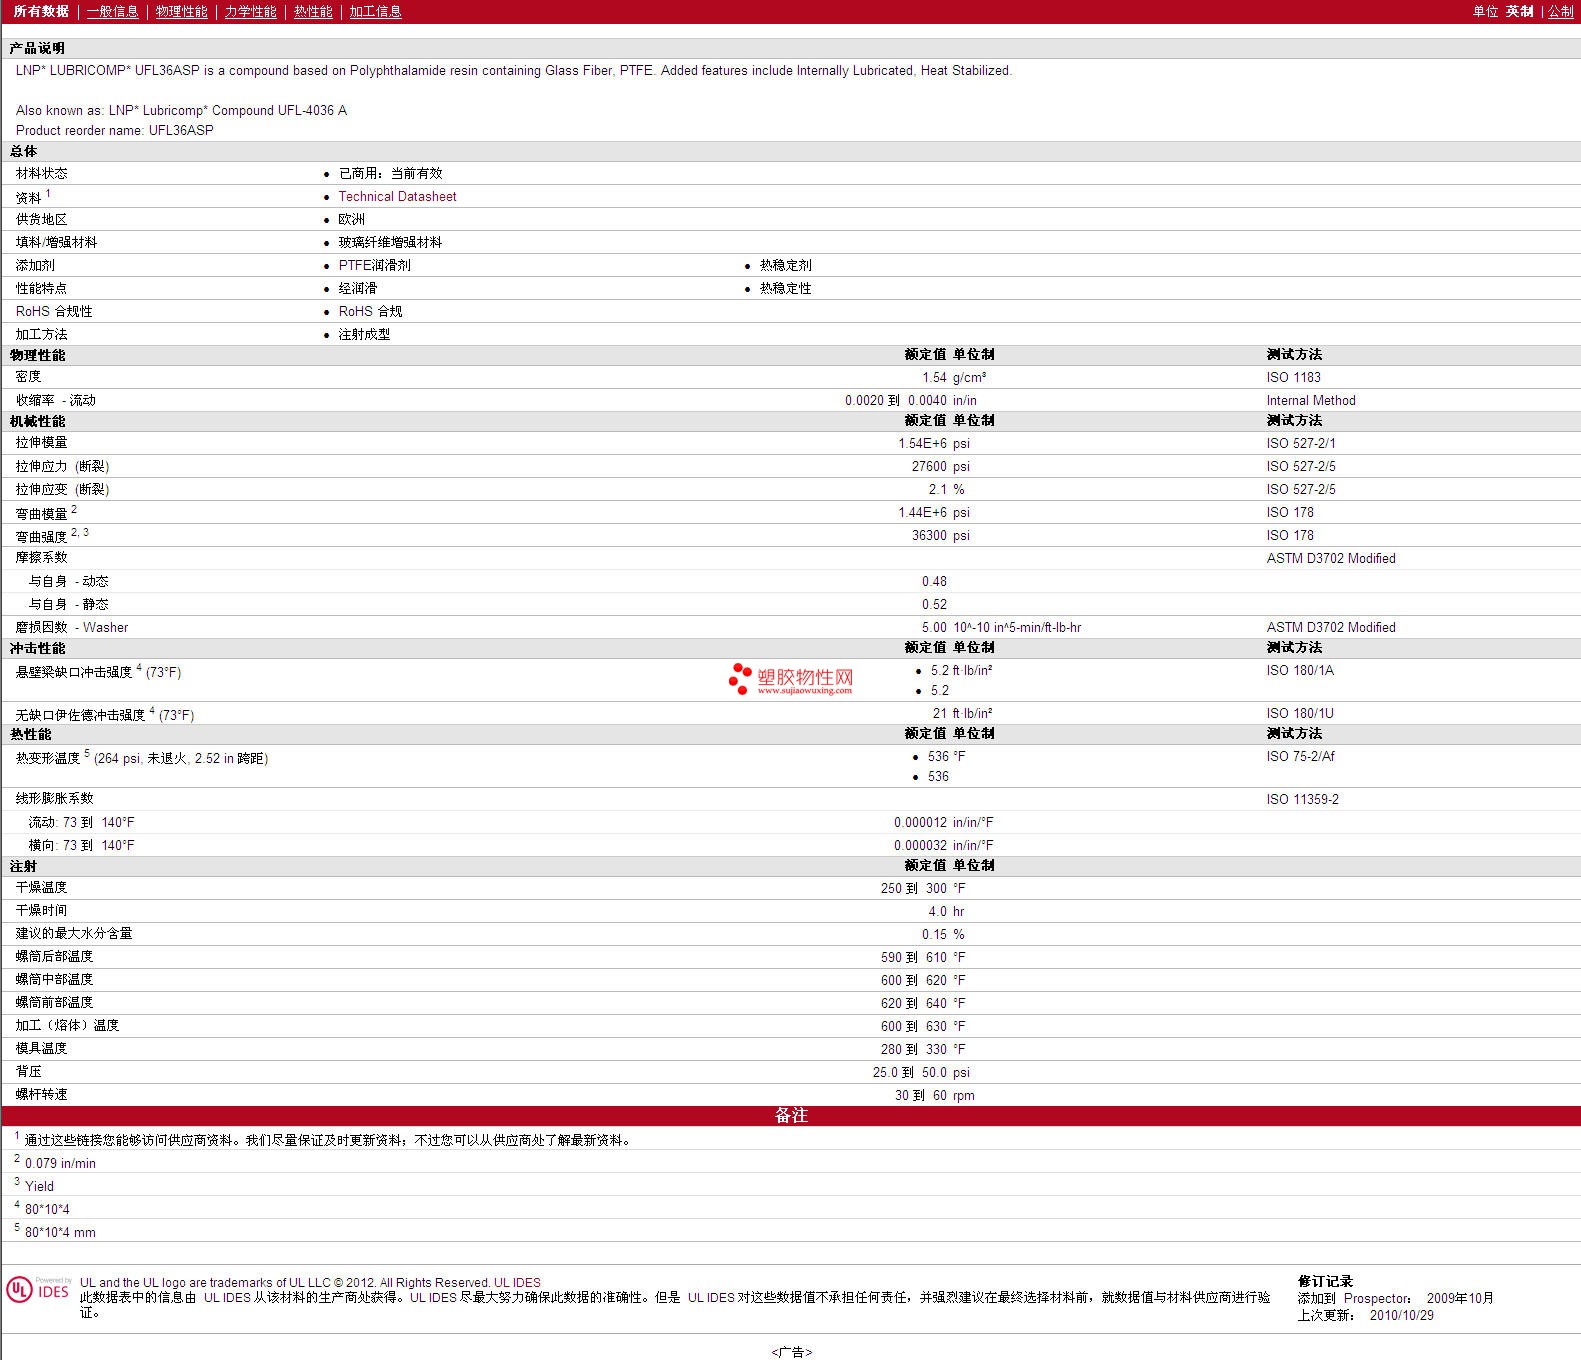1581x1360 pixels.
Task: Click the value 21 ft·lb/in²
Action: pos(962,713)
